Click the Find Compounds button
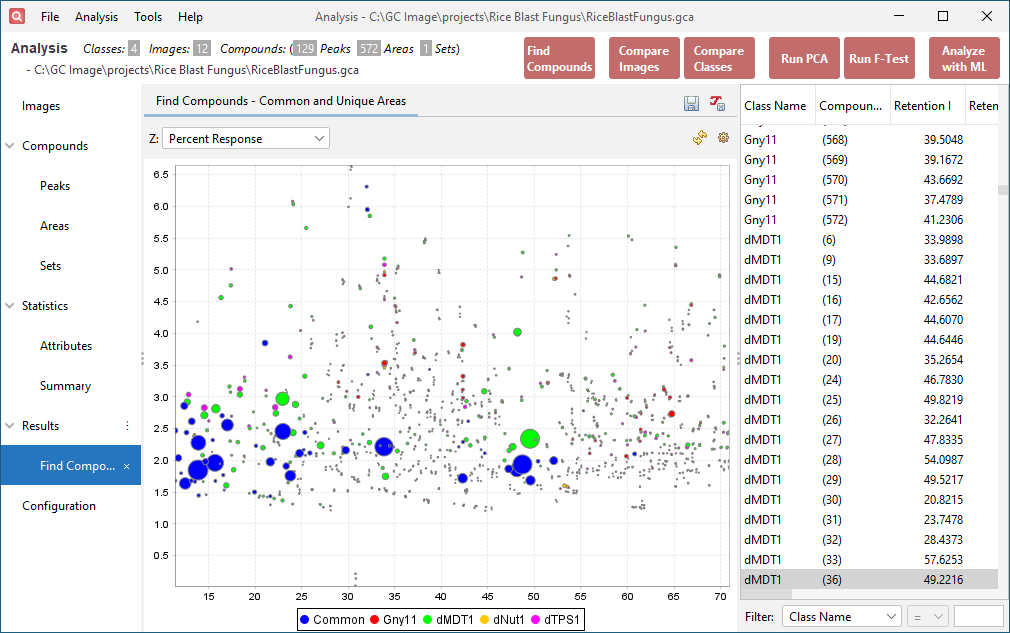The width and height of the screenshot is (1010, 633). [559, 58]
